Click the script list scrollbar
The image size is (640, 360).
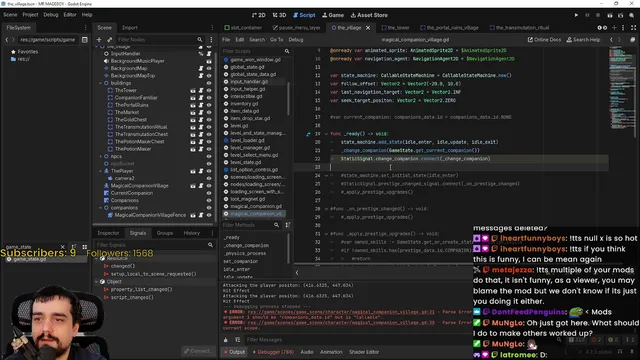pyautogui.click(x=288, y=98)
